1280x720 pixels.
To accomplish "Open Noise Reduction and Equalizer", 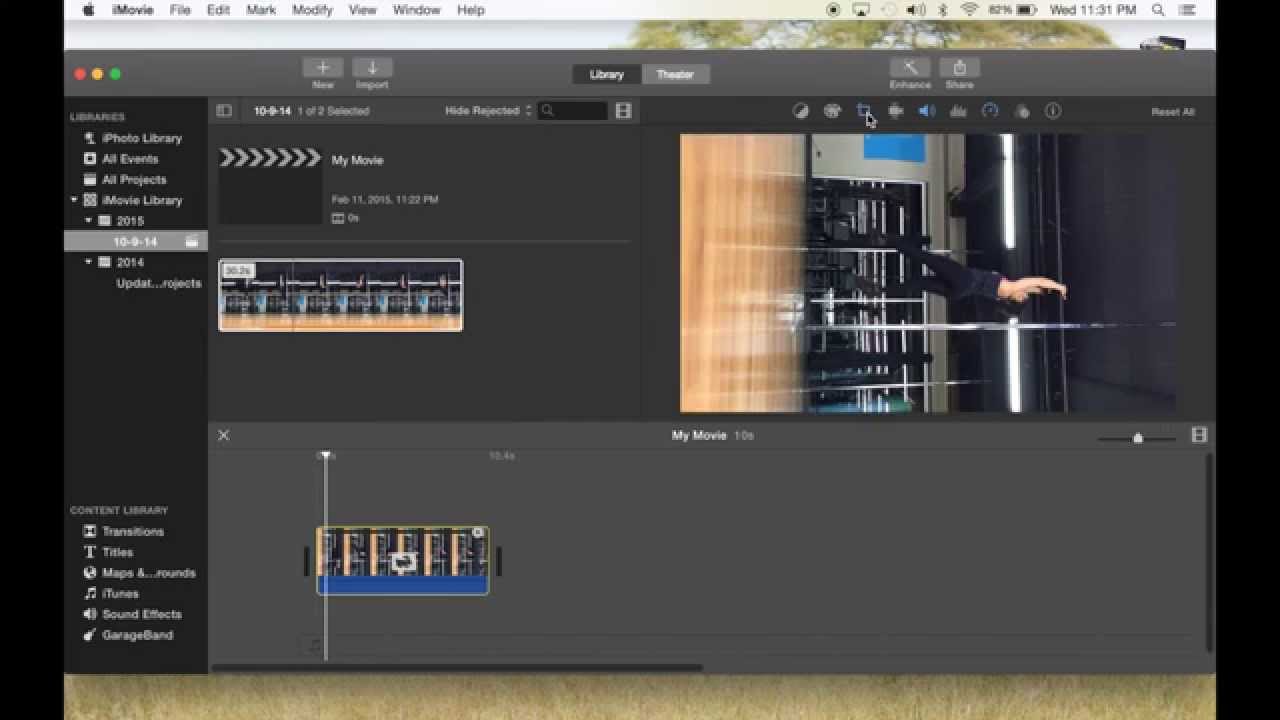I will [x=958, y=111].
